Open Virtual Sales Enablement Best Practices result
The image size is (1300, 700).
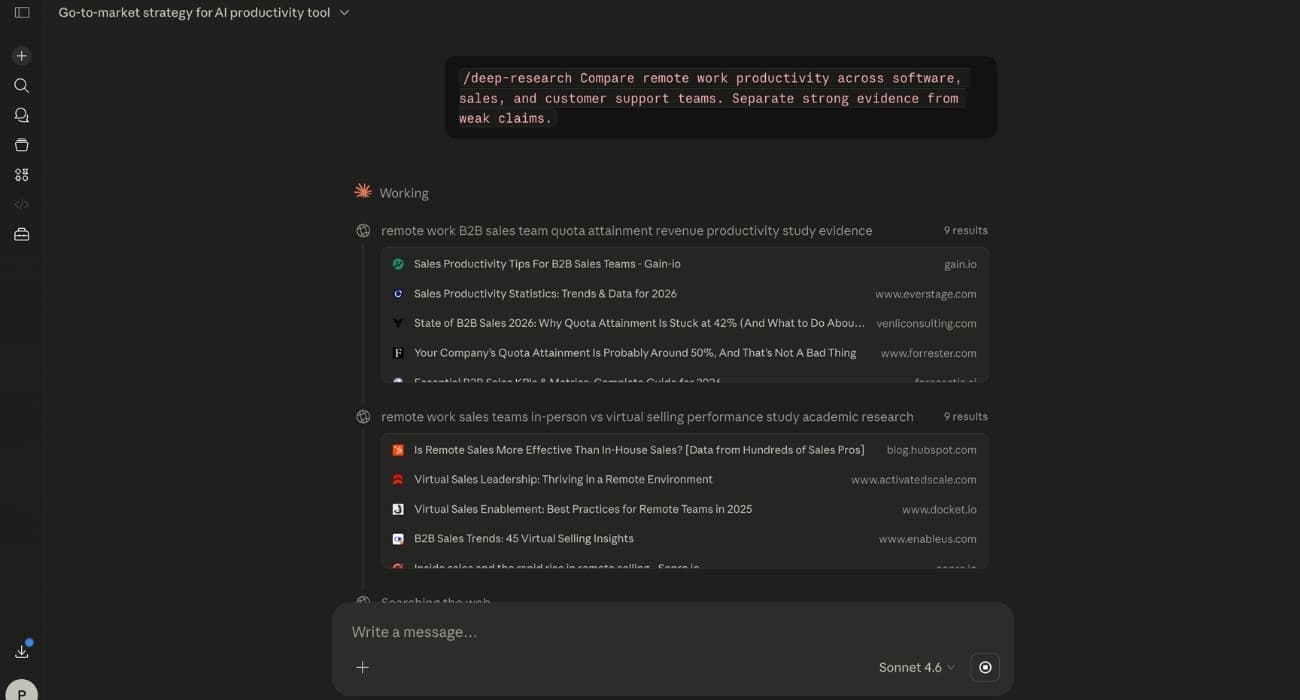point(583,509)
